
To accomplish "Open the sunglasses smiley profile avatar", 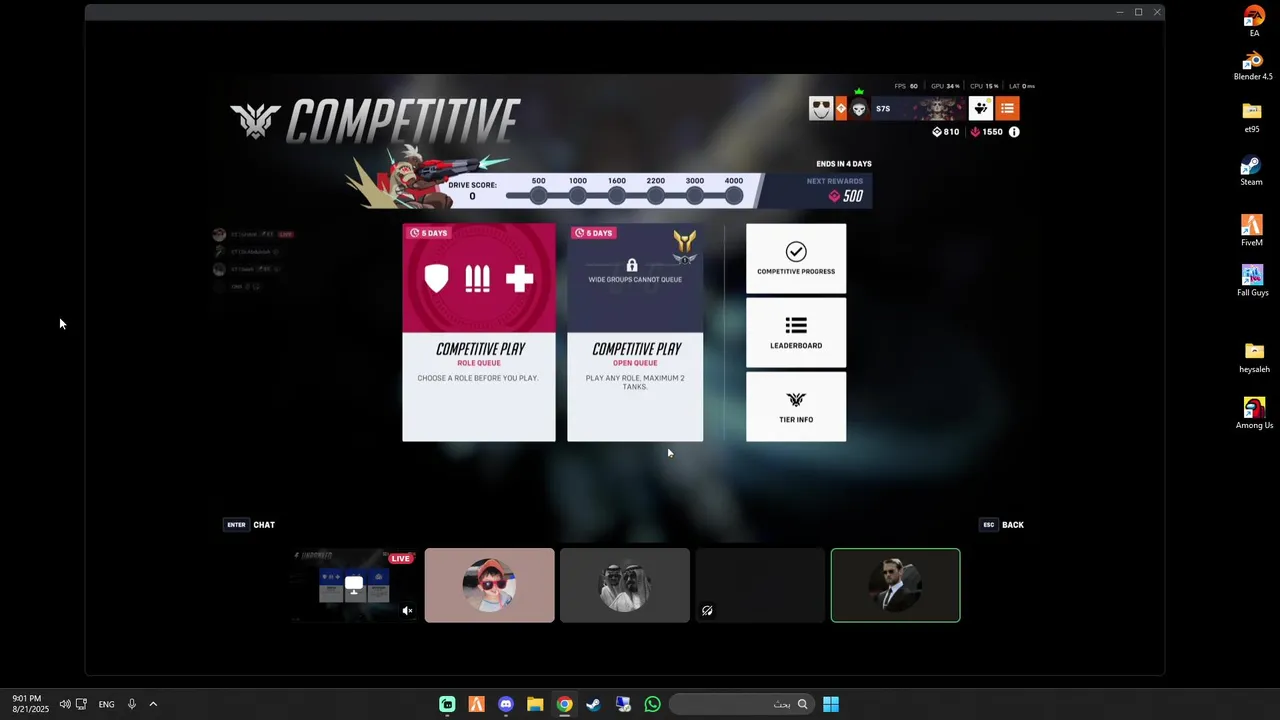I will pos(821,108).
